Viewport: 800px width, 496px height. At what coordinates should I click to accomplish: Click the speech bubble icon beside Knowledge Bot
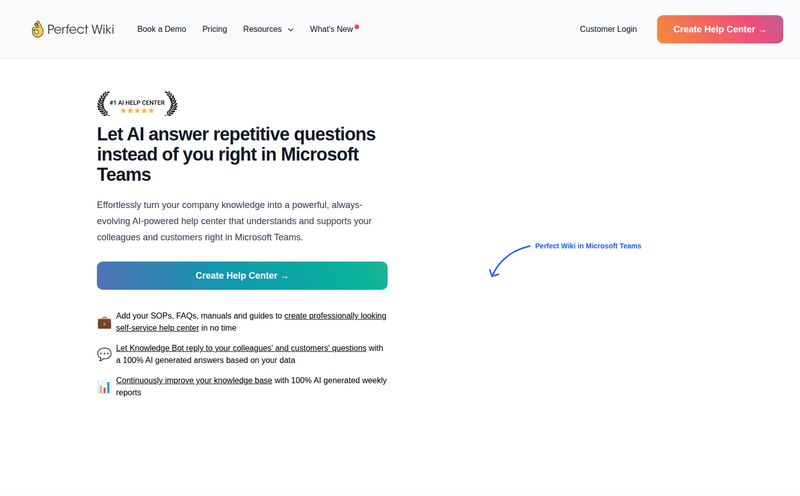tap(104, 354)
